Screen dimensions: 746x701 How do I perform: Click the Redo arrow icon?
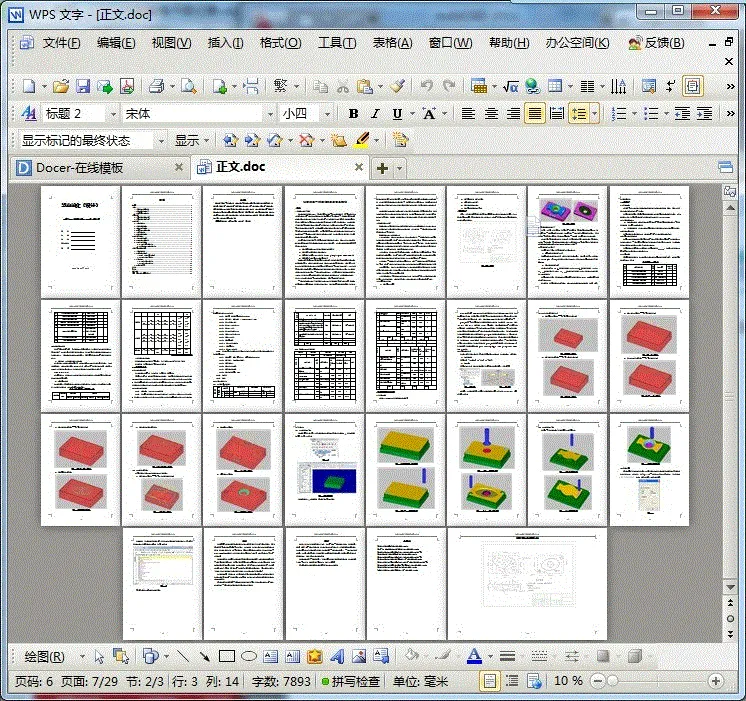(x=449, y=86)
